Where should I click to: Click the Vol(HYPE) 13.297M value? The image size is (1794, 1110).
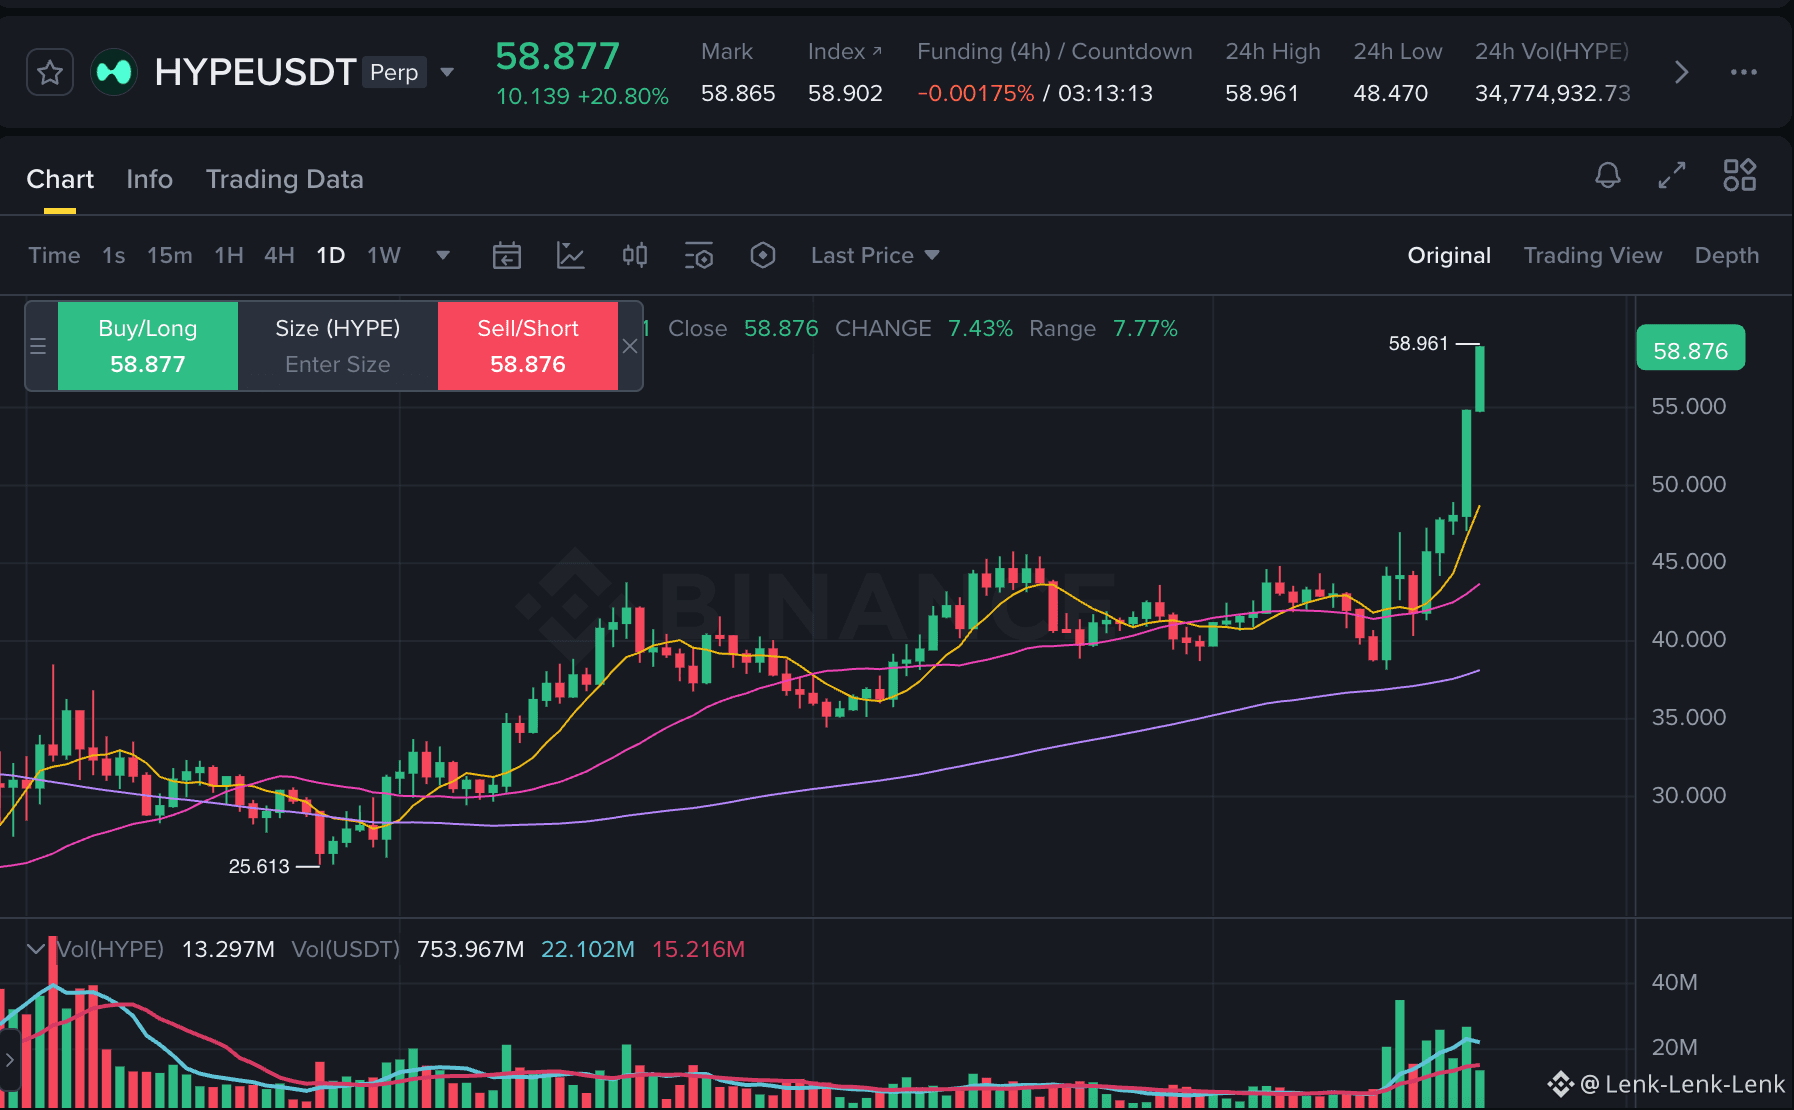tap(228, 949)
